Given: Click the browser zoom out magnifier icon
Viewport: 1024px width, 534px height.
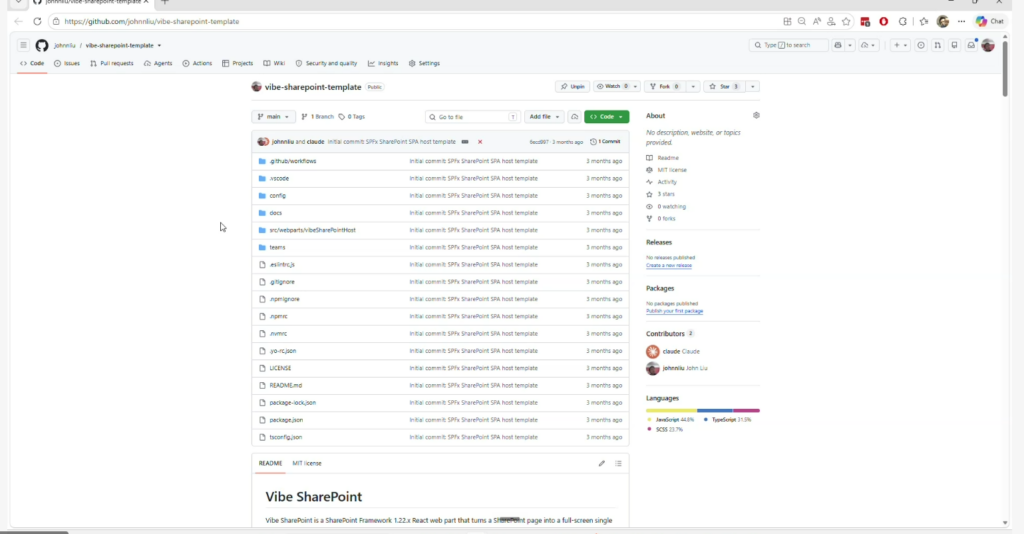Looking at the screenshot, I should coord(802,22).
